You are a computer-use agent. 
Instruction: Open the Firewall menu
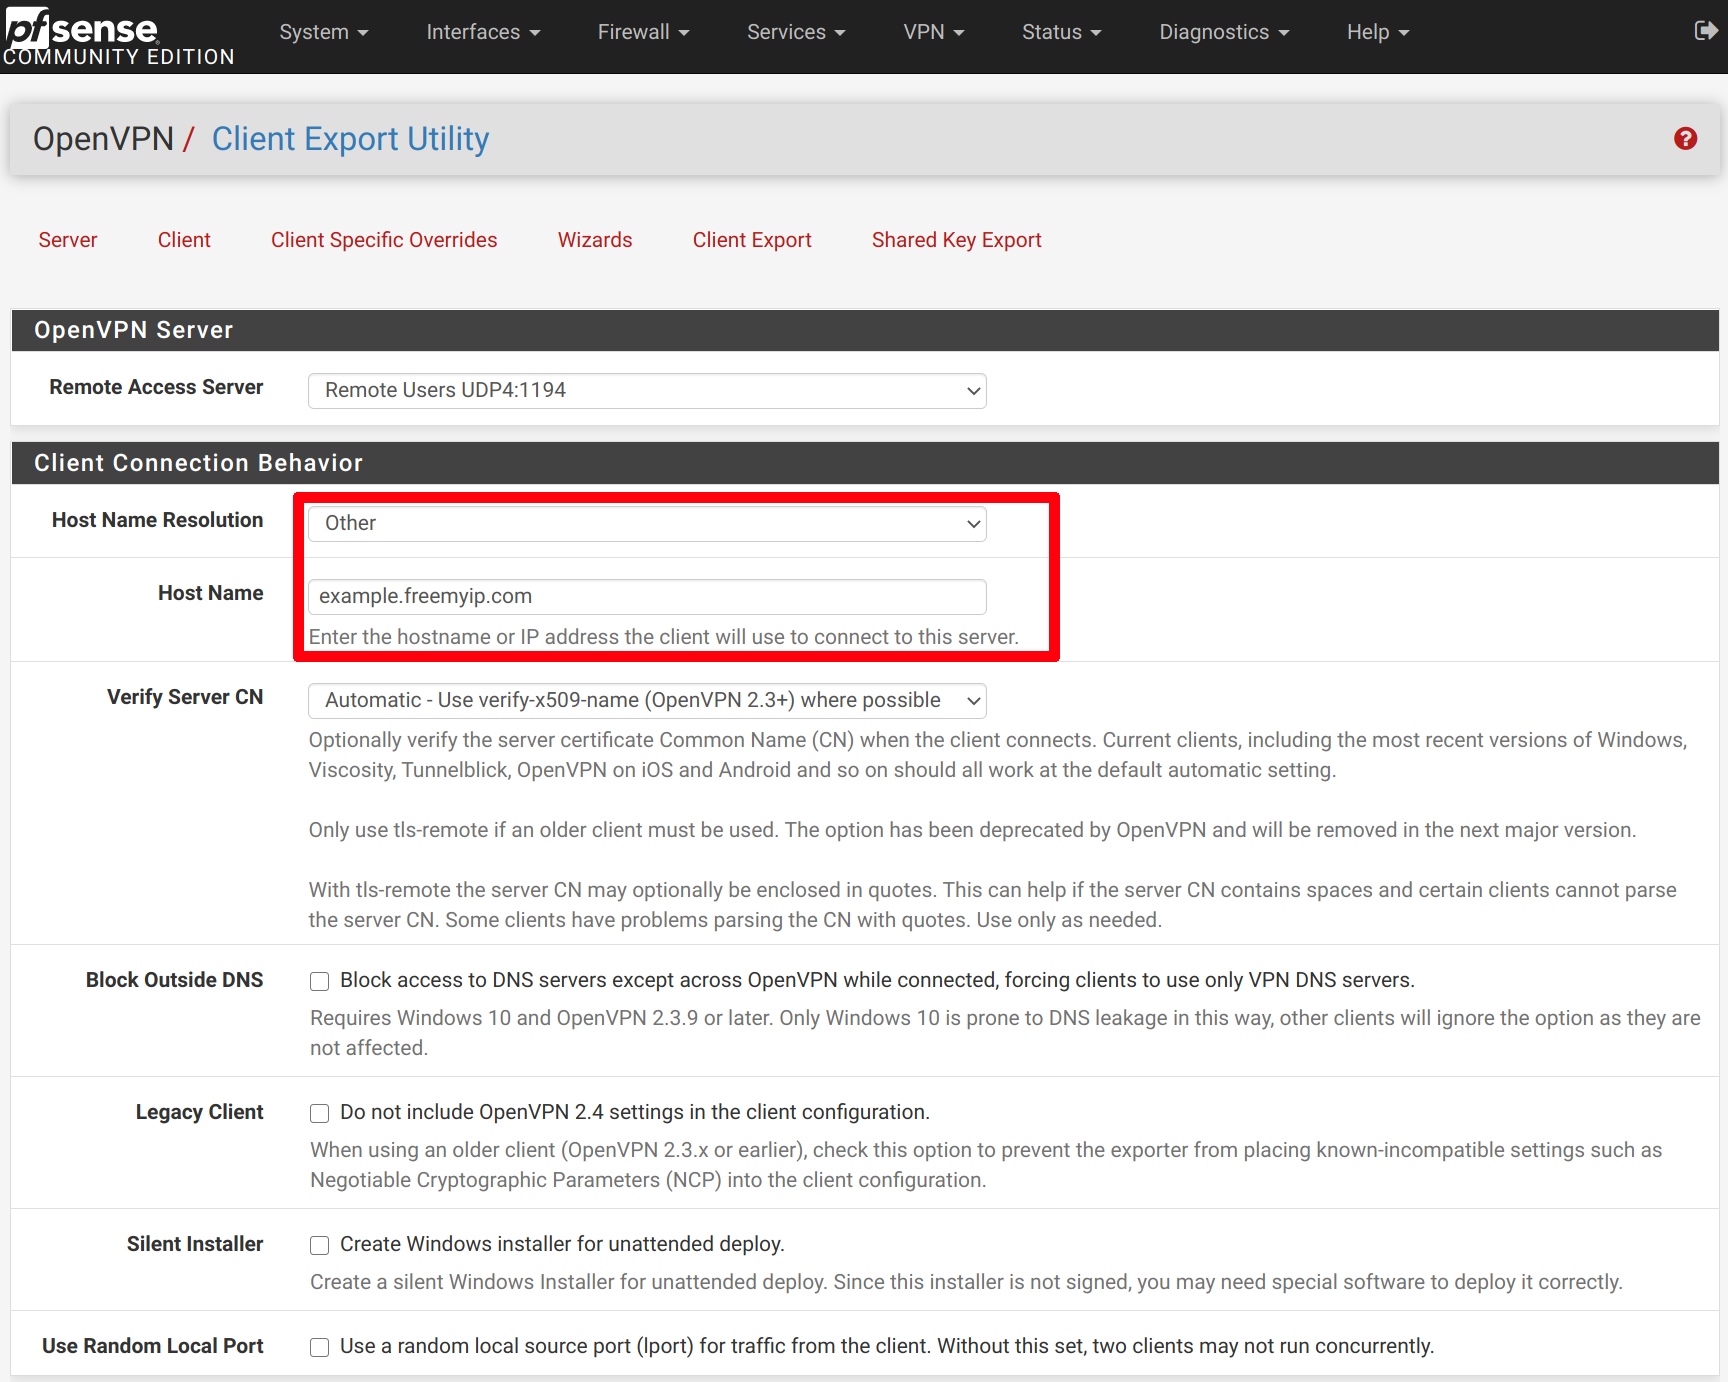click(x=643, y=32)
